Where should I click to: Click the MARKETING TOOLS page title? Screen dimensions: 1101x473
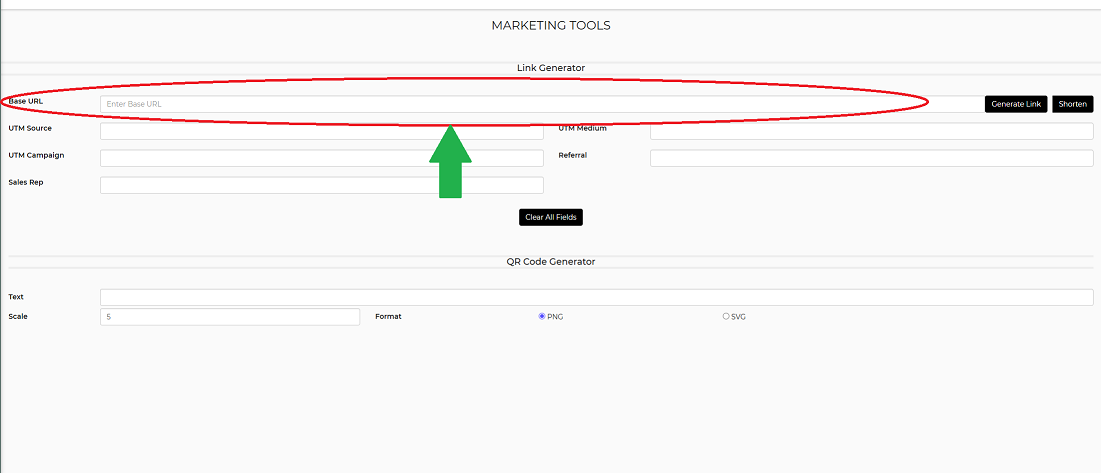click(x=551, y=26)
